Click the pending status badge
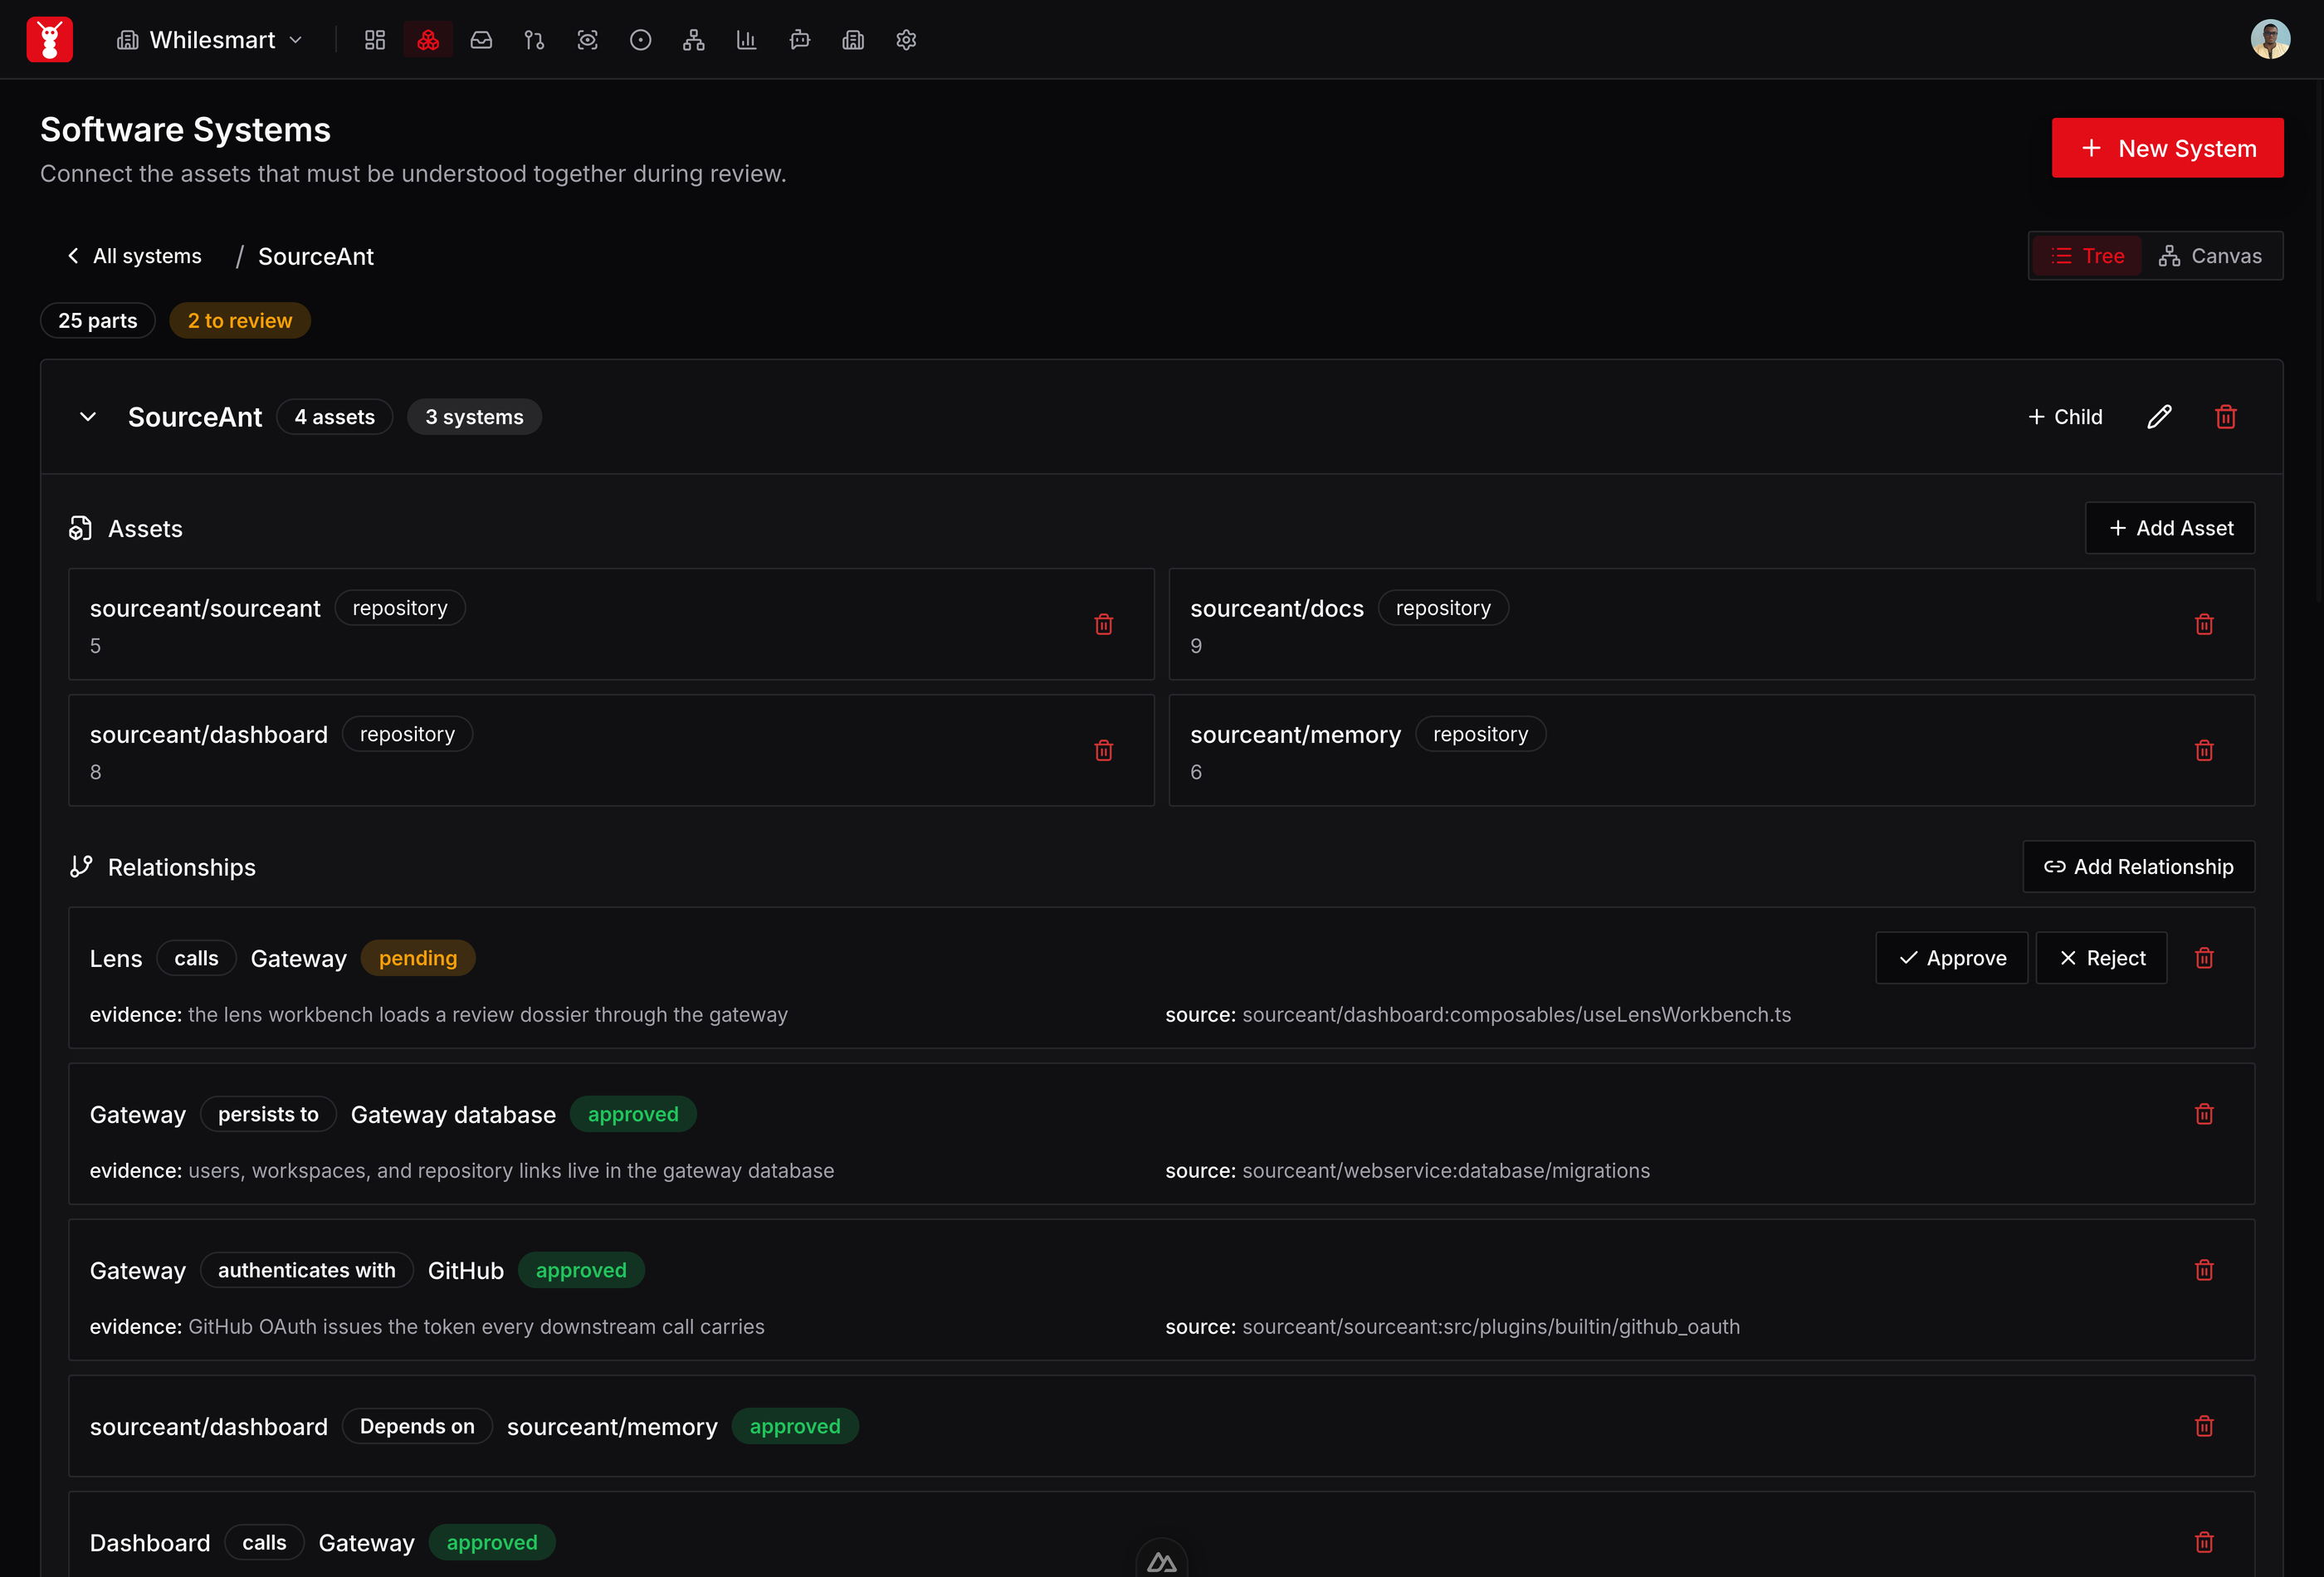Viewport: 2324px width, 1577px height. click(x=418, y=958)
